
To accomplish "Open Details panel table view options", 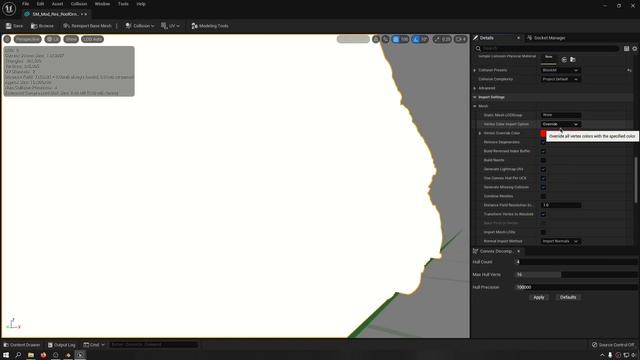I will (x=627, y=49).
